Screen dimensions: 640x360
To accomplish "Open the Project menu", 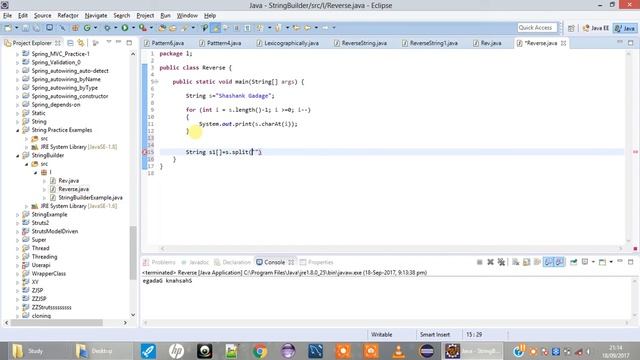I will [145, 16].
